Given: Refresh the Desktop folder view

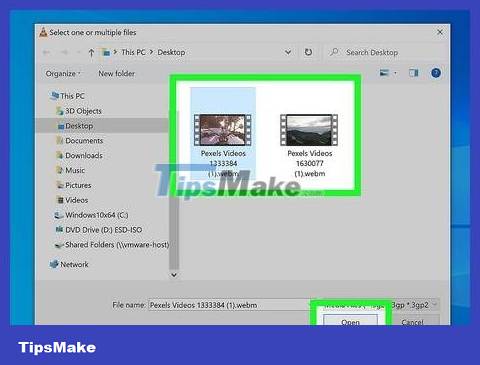Looking at the screenshot, I should (308, 52).
